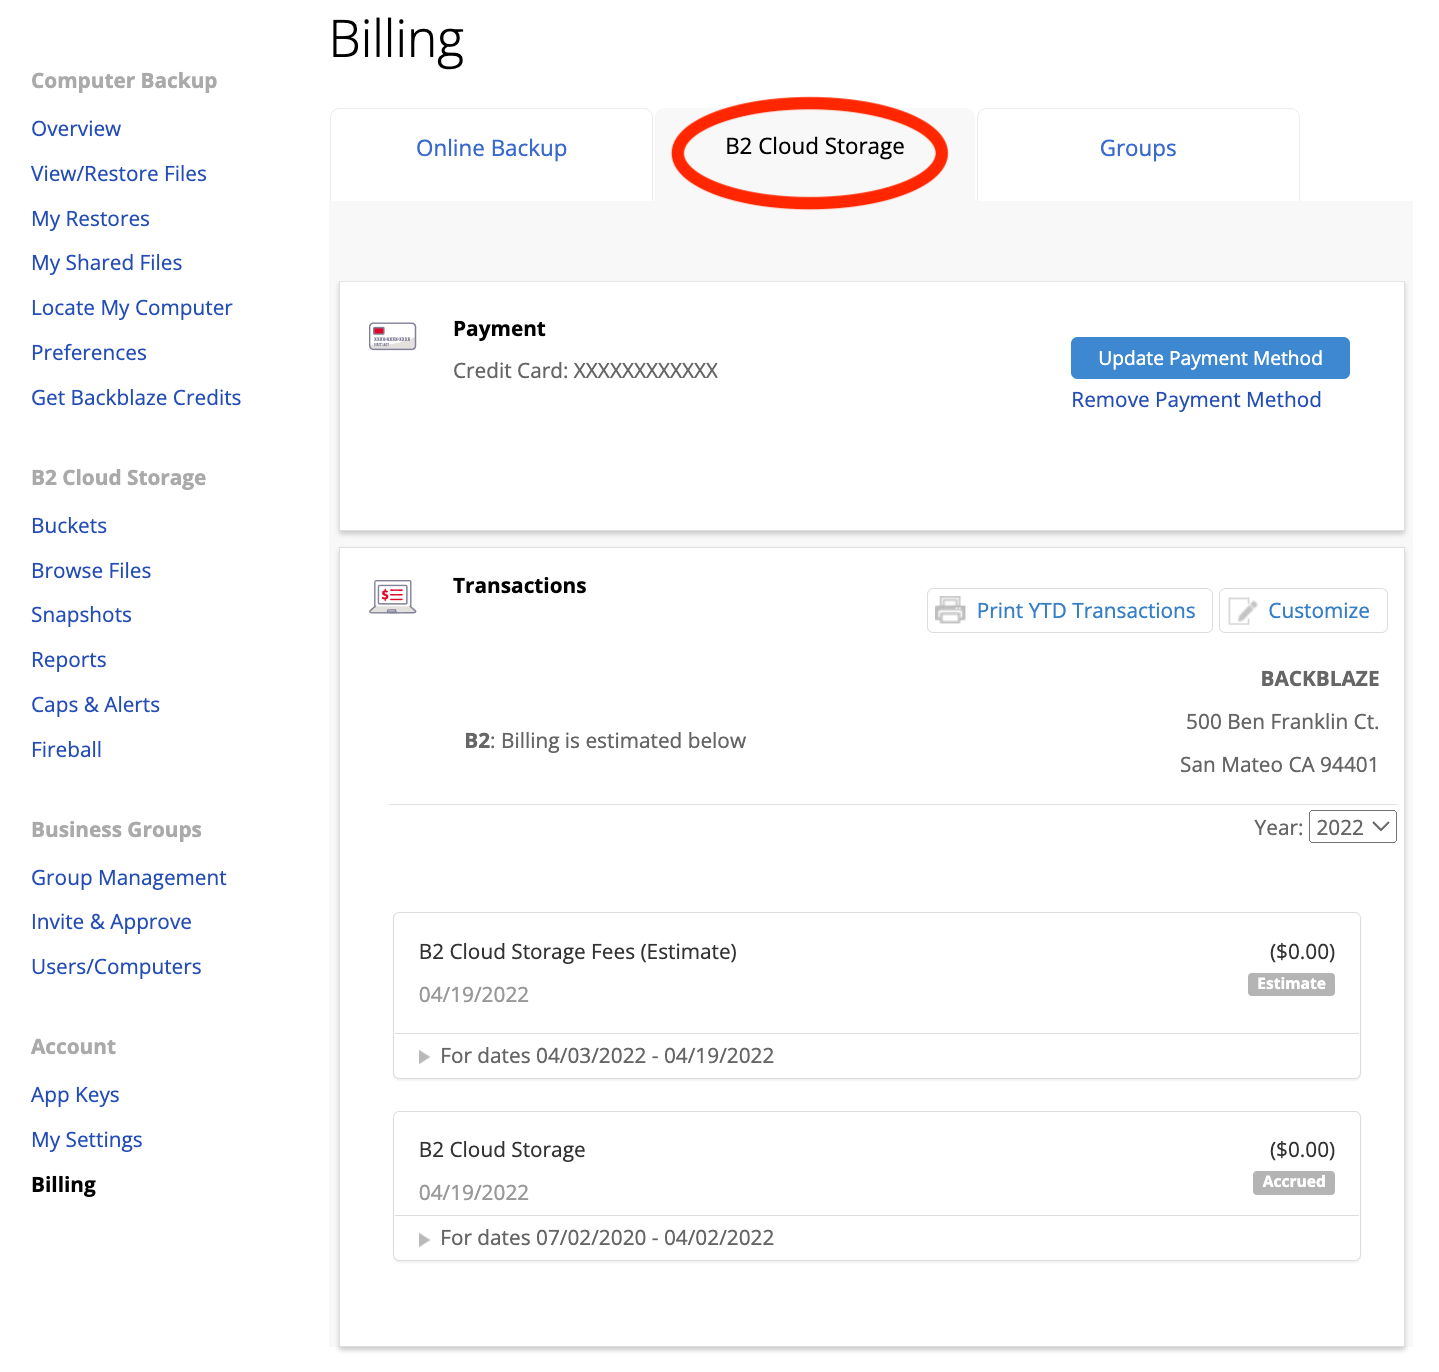Open App Keys page
Viewport: 1439px width, 1372px height.
[75, 1095]
